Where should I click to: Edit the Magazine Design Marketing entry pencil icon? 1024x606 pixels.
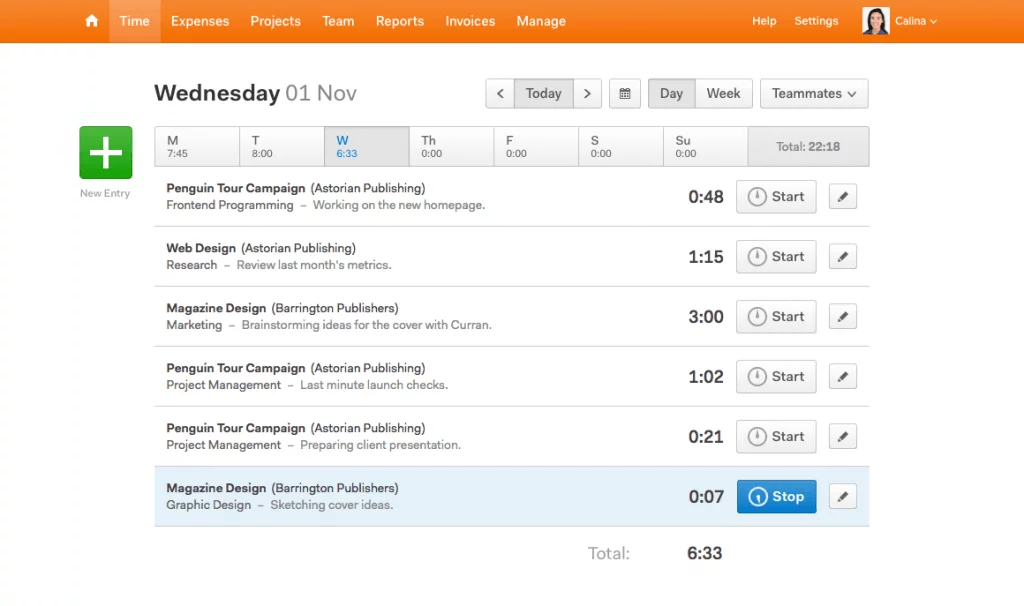click(x=843, y=317)
